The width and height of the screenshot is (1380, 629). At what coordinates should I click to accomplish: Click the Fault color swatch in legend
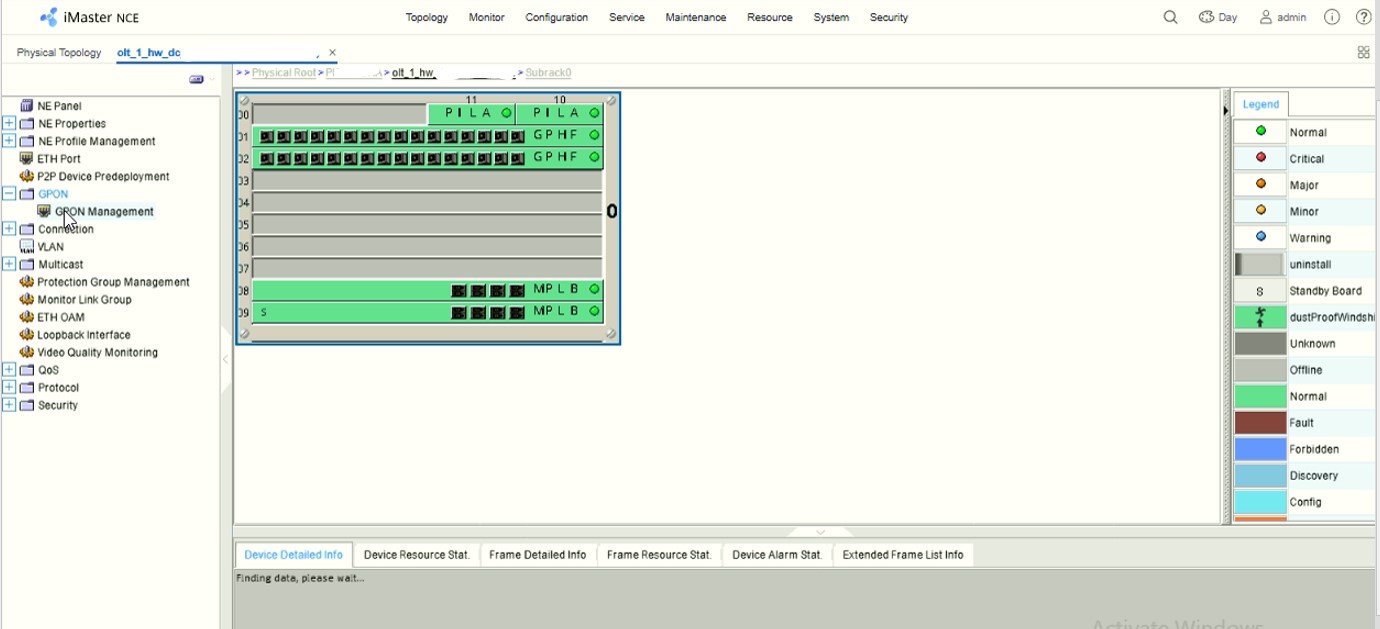(1260, 422)
